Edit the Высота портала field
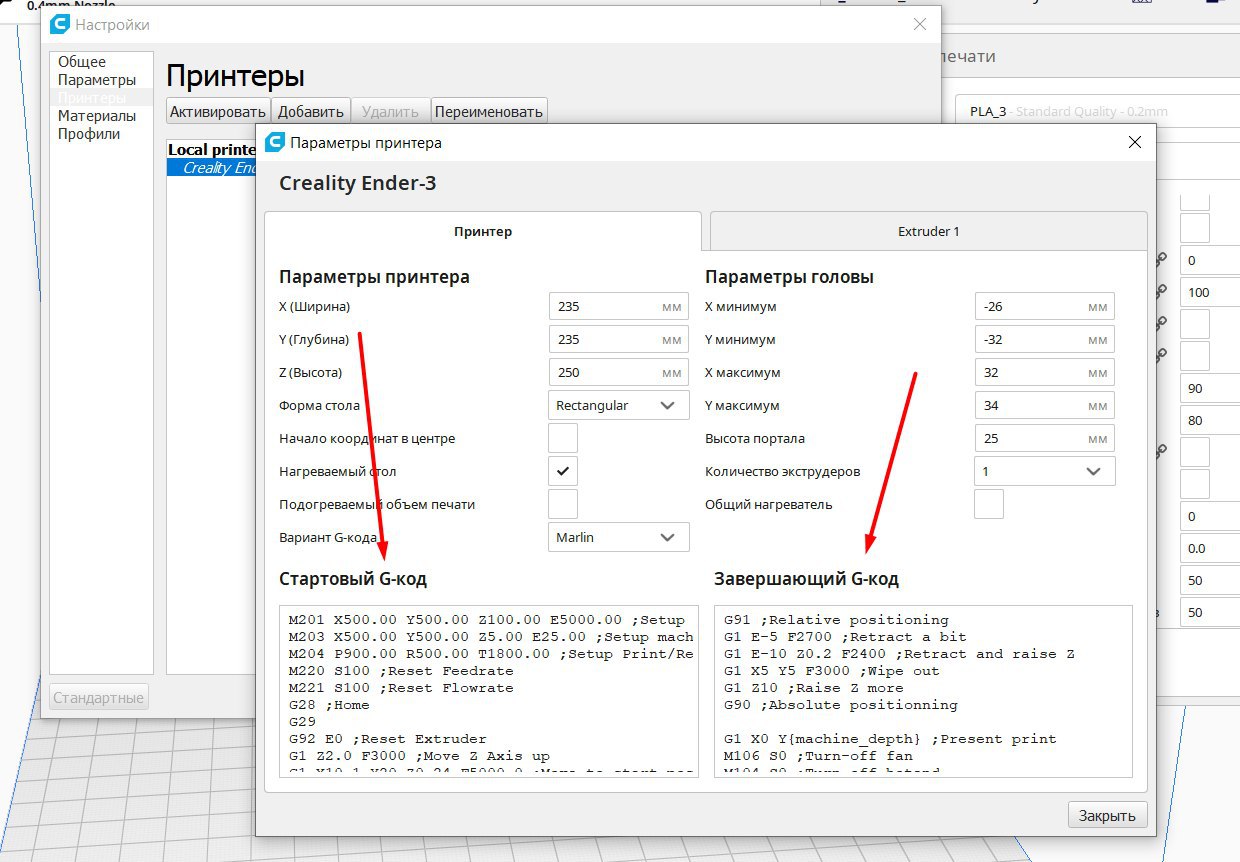 pyautogui.click(x=1045, y=438)
